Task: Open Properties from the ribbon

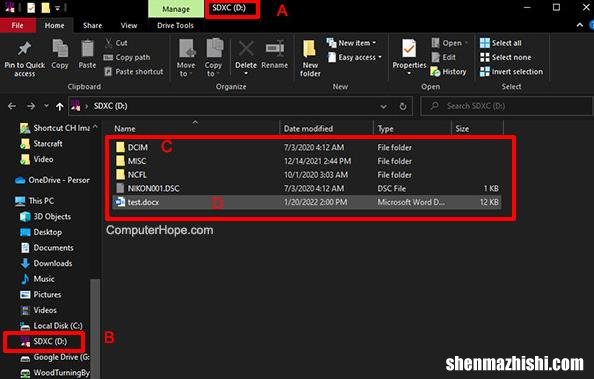Action: 409,55
